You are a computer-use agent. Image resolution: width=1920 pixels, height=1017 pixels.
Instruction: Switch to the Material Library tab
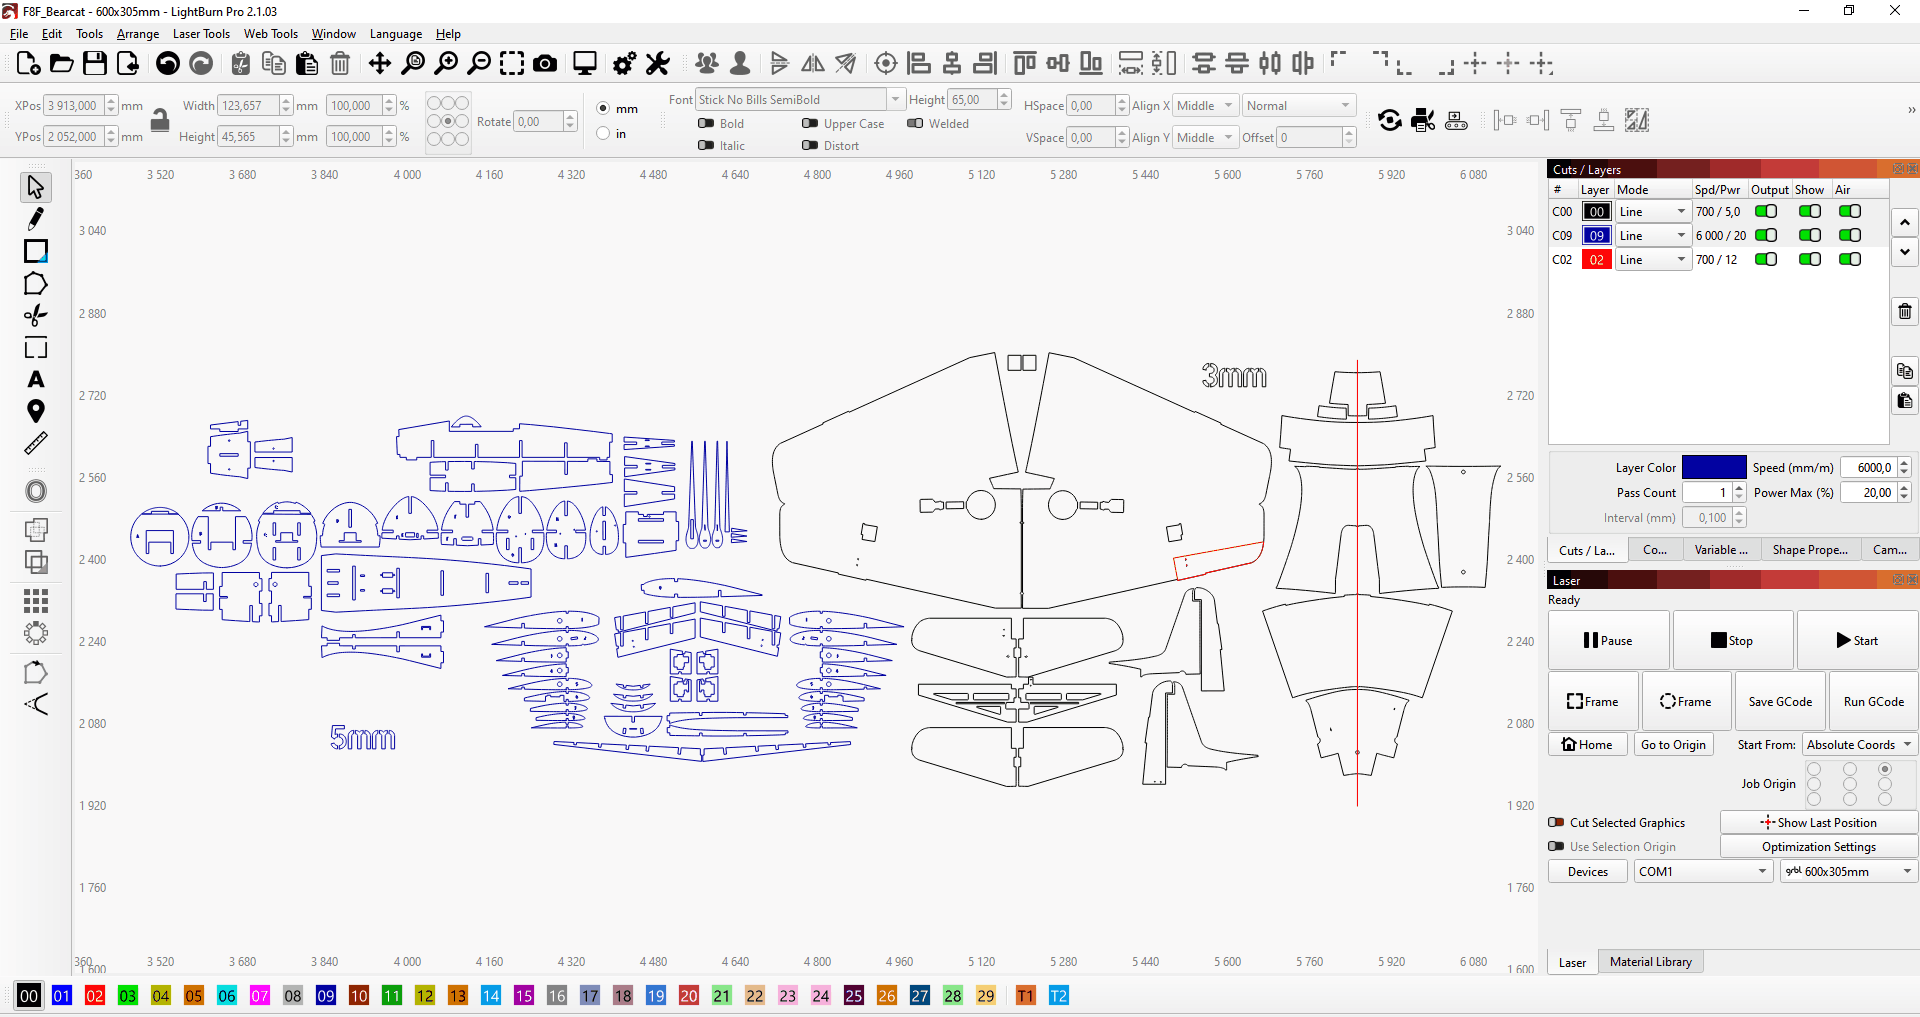(1651, 962)
